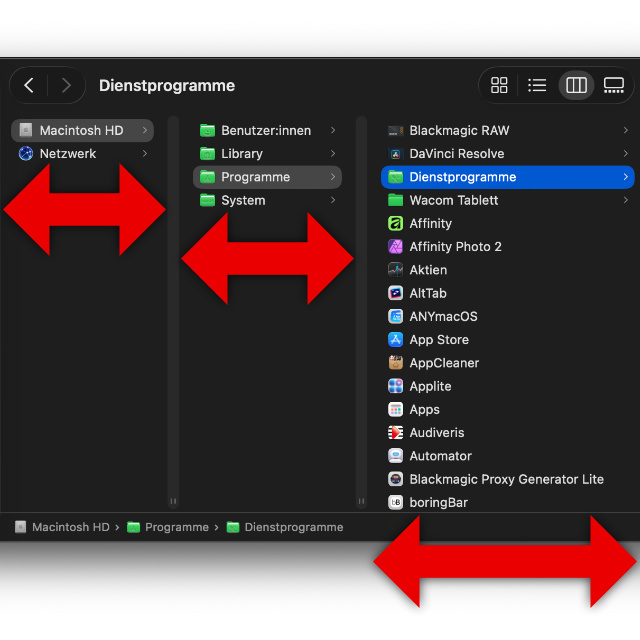
Task: Click the Netzwerk globe icon
Action: coord(26,153)
